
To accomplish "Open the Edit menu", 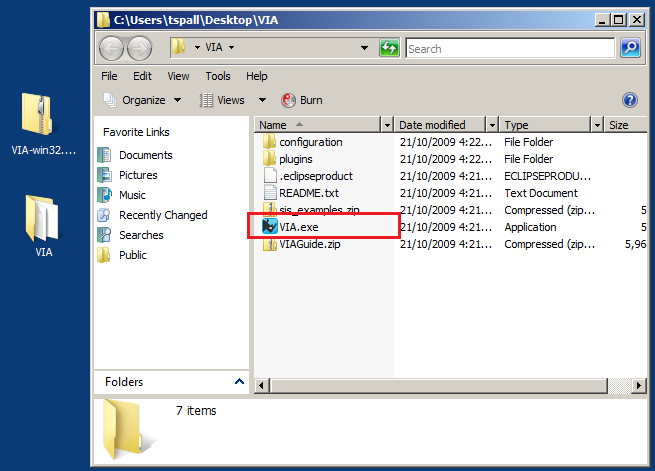I will pyautogui.click(x=142, y=76).
